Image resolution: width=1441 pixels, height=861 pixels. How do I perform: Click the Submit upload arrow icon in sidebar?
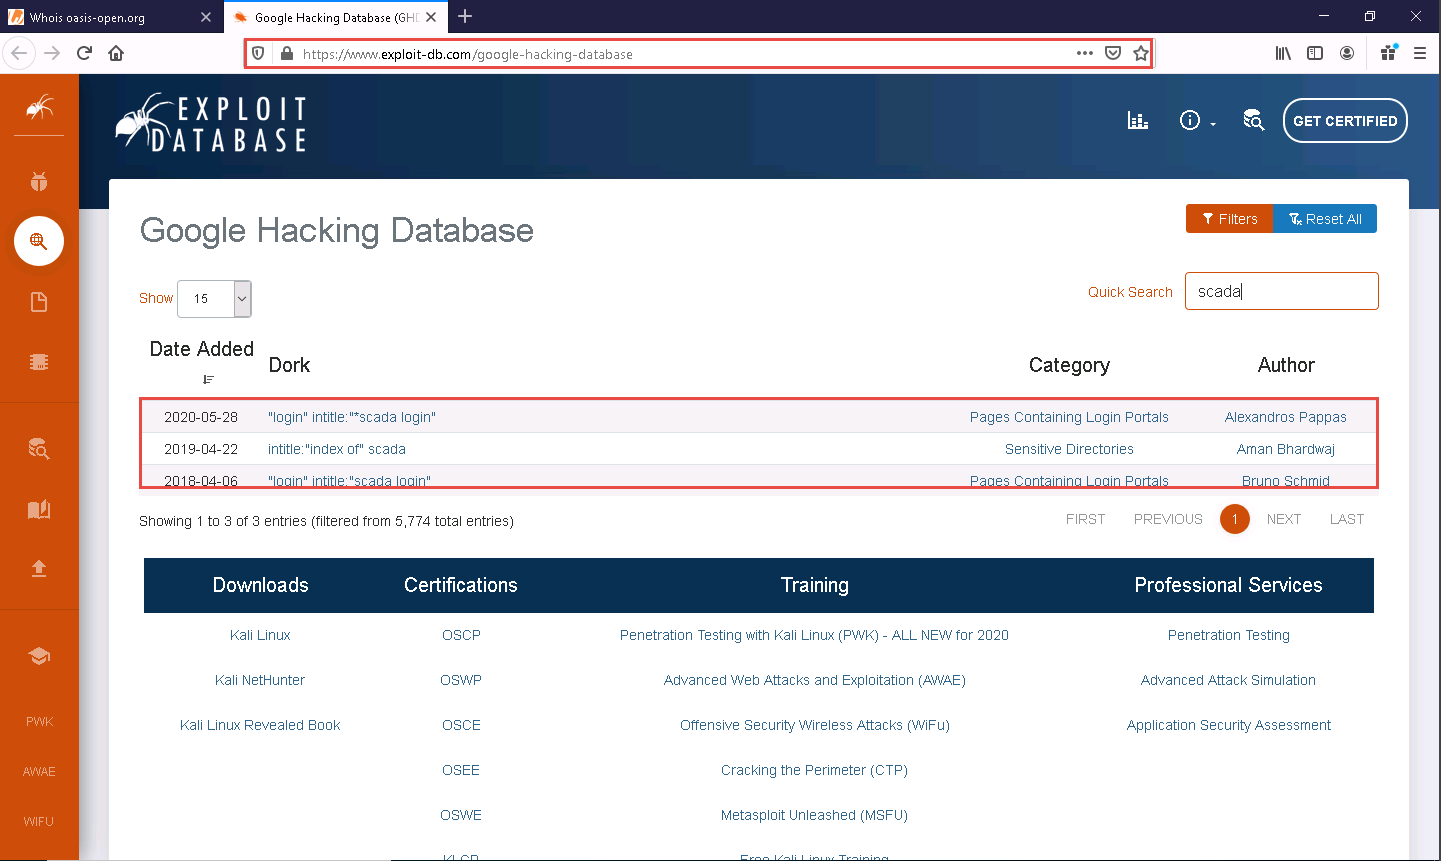pos(39,568)
